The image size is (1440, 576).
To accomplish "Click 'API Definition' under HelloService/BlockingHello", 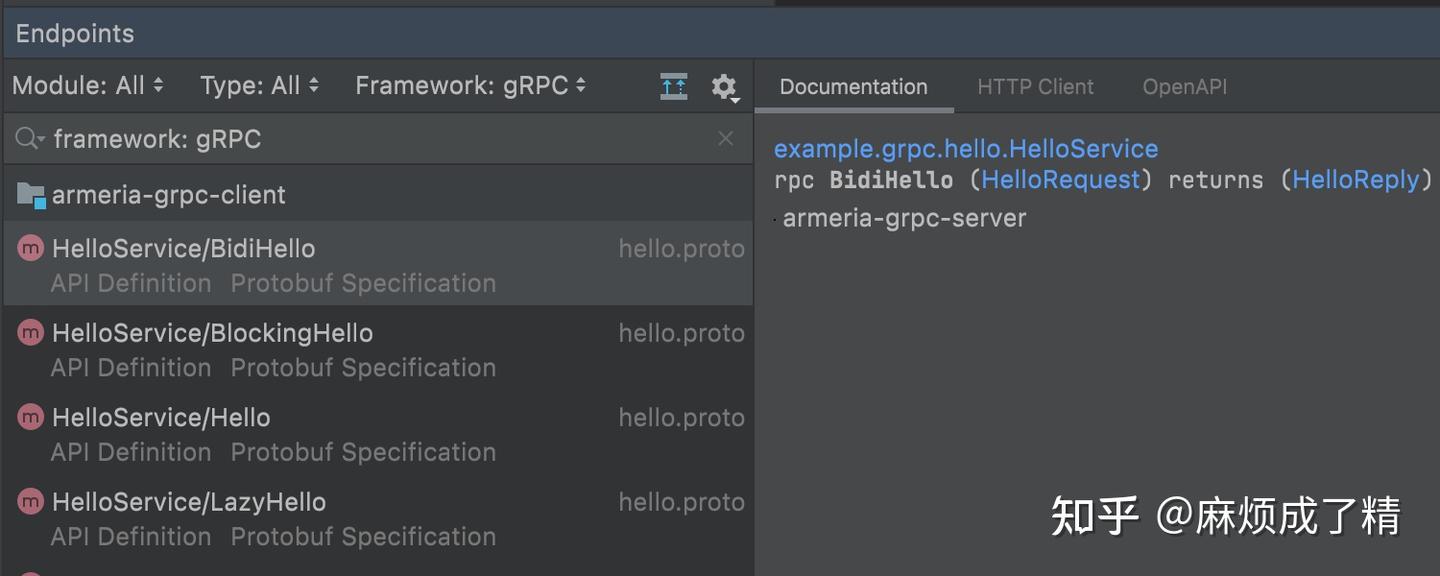I will point(131,368).
